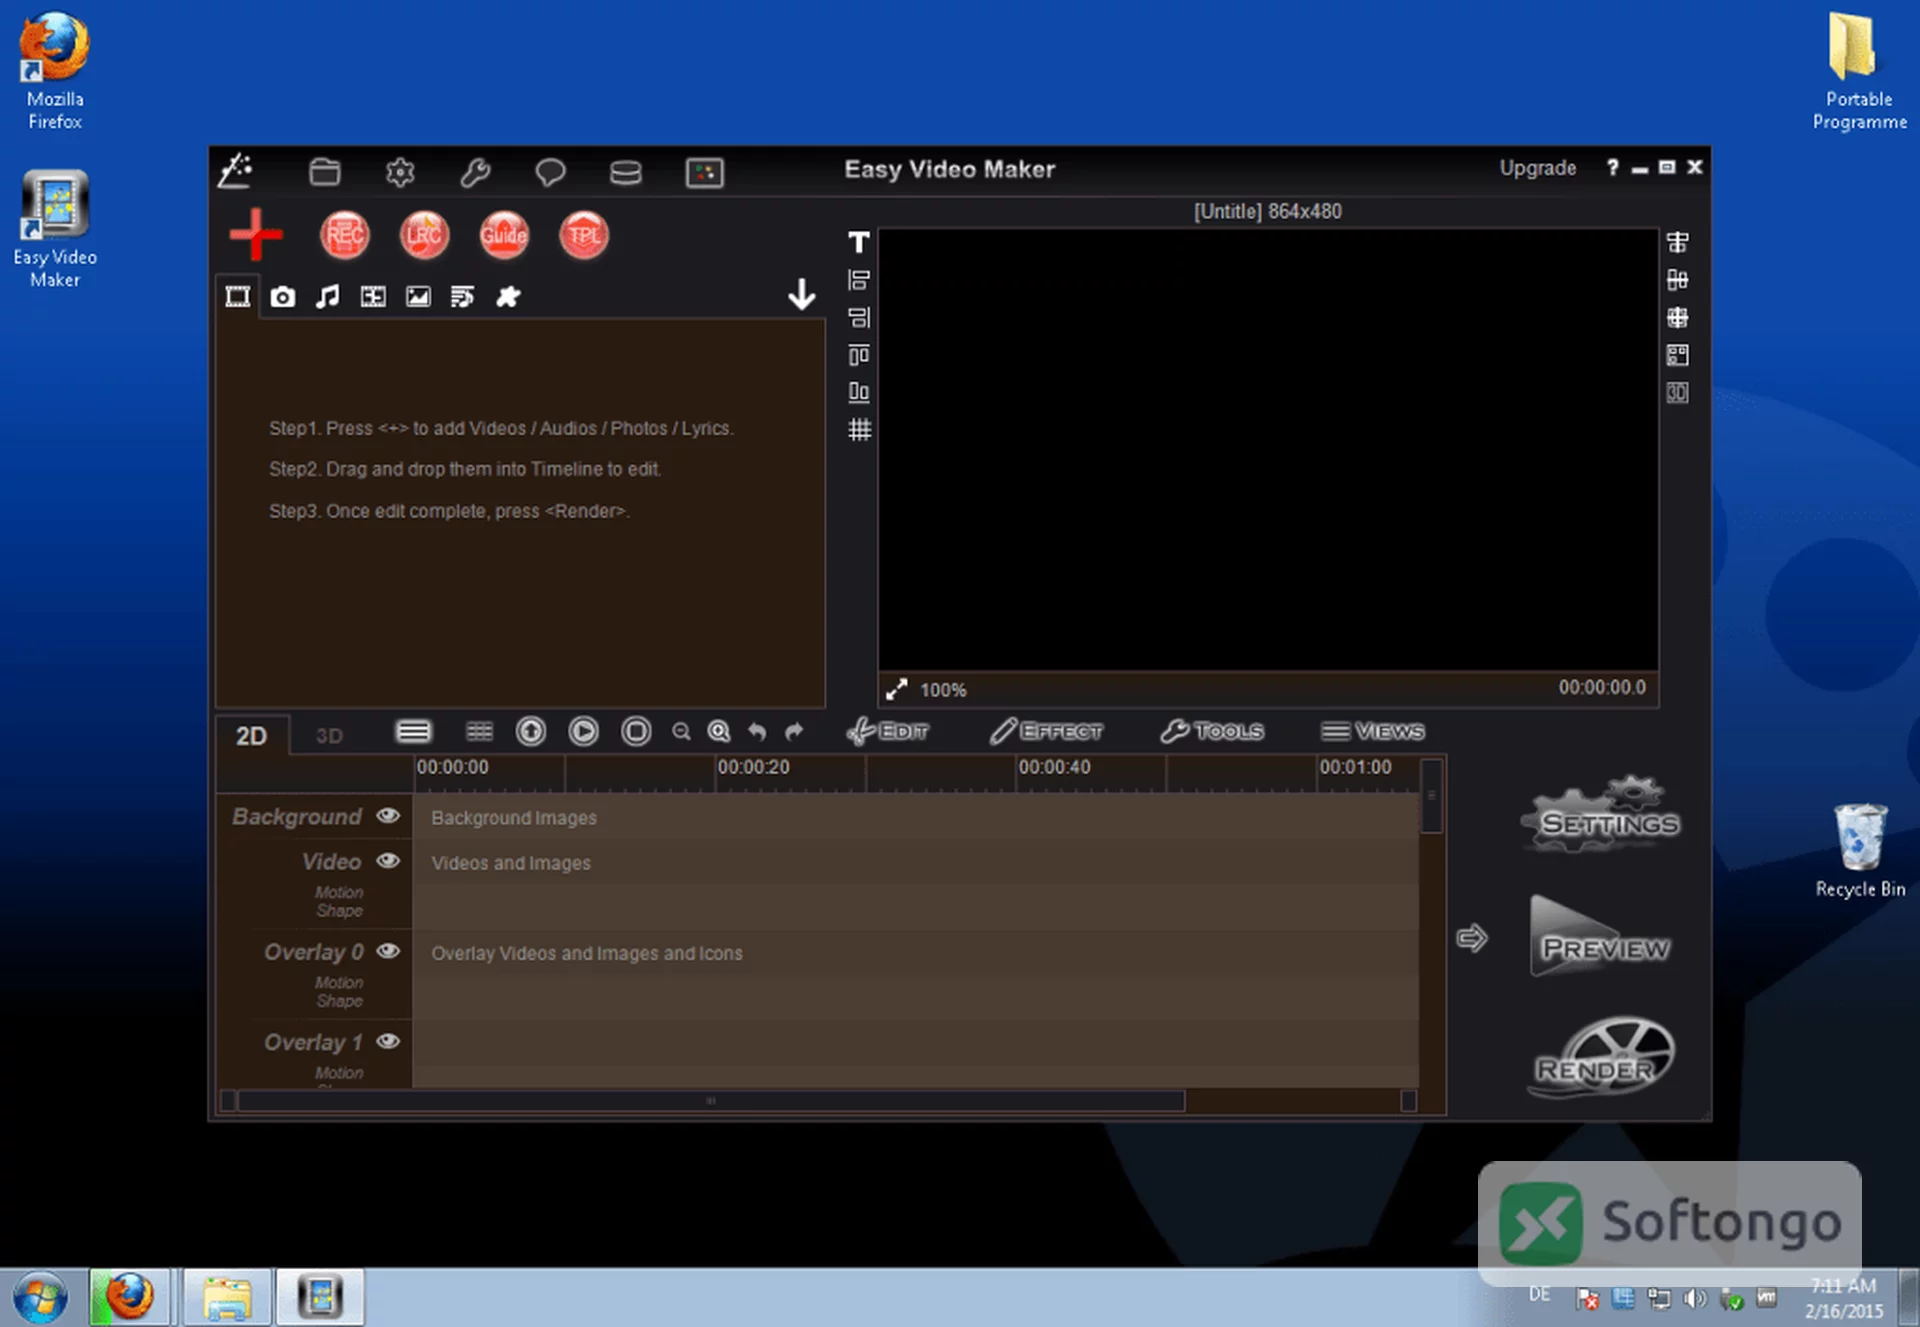Select the Video filmstrip media tab
The image size is (1920, 1327).
pos(237,297)
